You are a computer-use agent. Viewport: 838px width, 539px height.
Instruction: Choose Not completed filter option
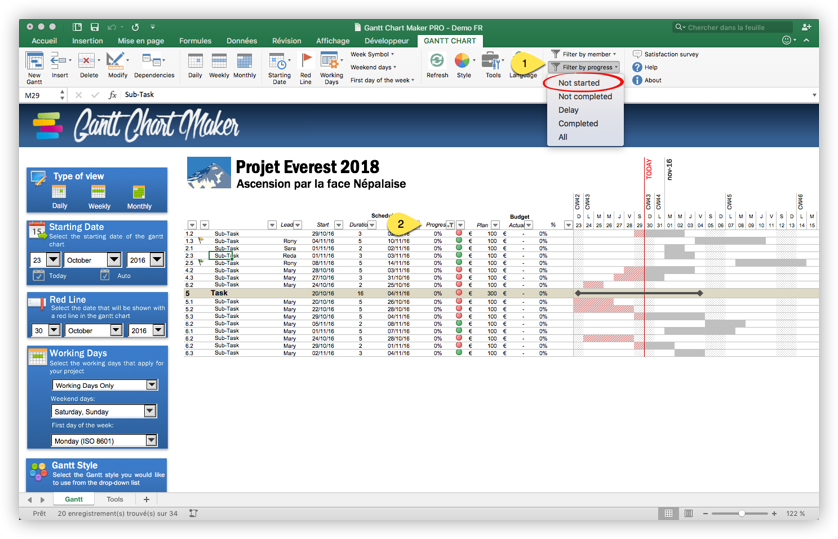tap(585, 96)
